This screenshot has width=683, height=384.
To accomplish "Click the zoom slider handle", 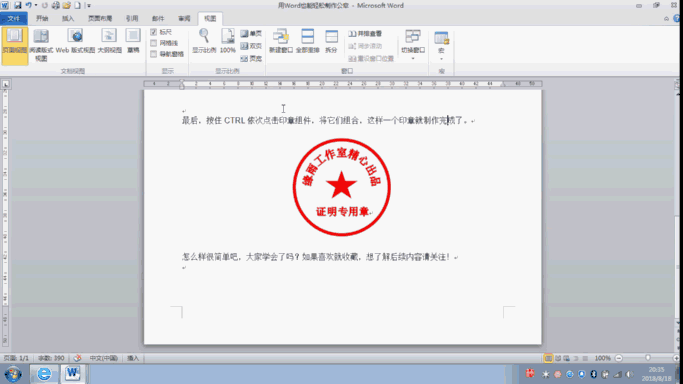I will coord(648,358).
